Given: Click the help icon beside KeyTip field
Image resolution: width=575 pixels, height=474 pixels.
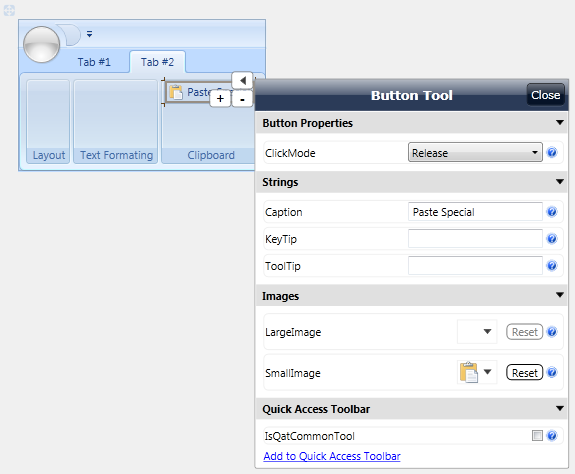Looking at the screenshot, I should click(552, 239).
